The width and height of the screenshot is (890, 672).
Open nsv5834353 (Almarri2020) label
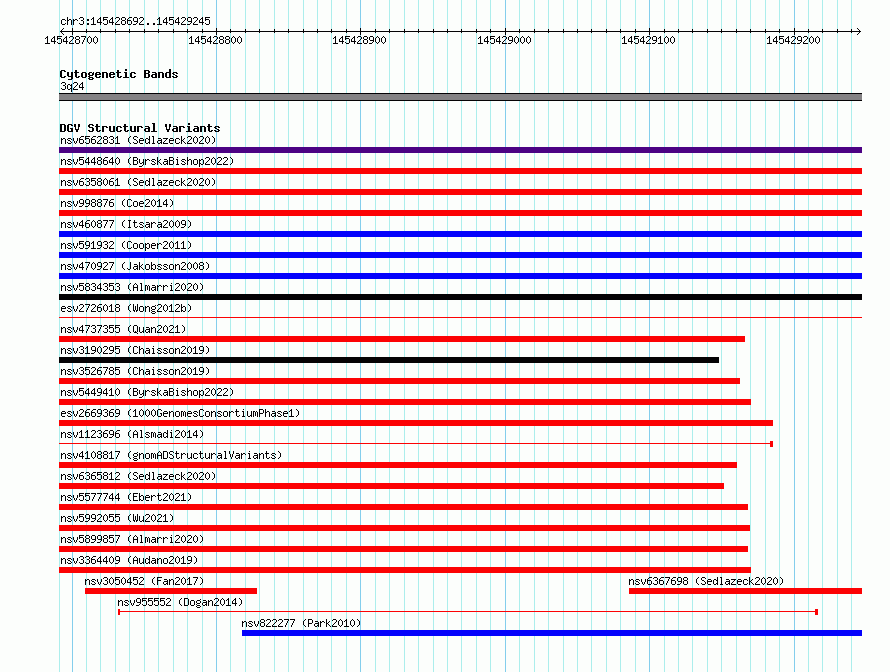(132, 287)
